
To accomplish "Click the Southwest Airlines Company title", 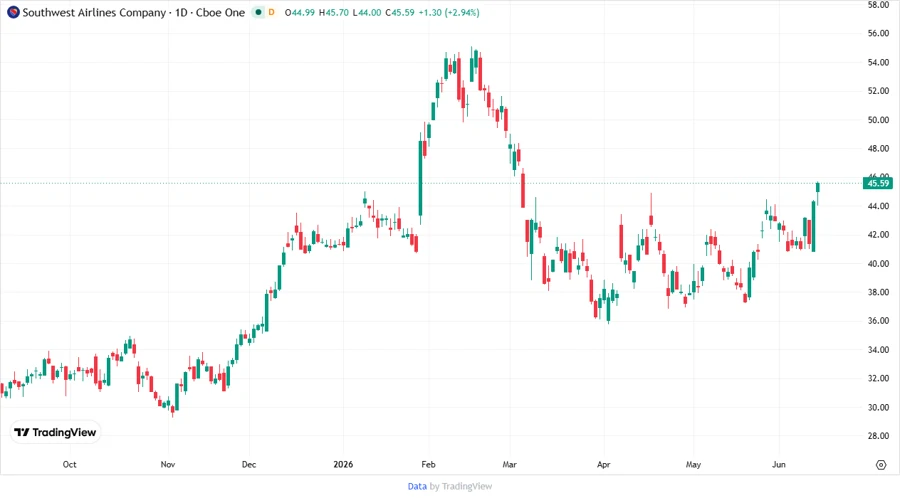I will [x=94, y=12].
